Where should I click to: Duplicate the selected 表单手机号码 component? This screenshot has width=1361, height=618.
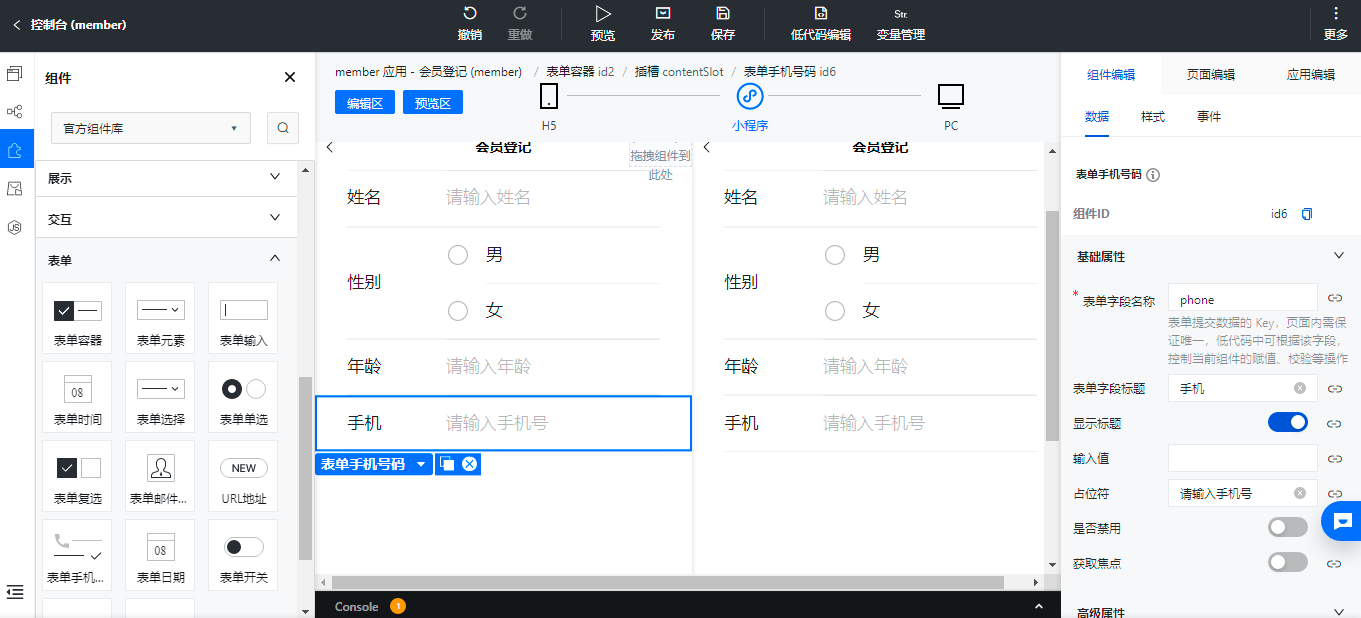click(447, 464)
